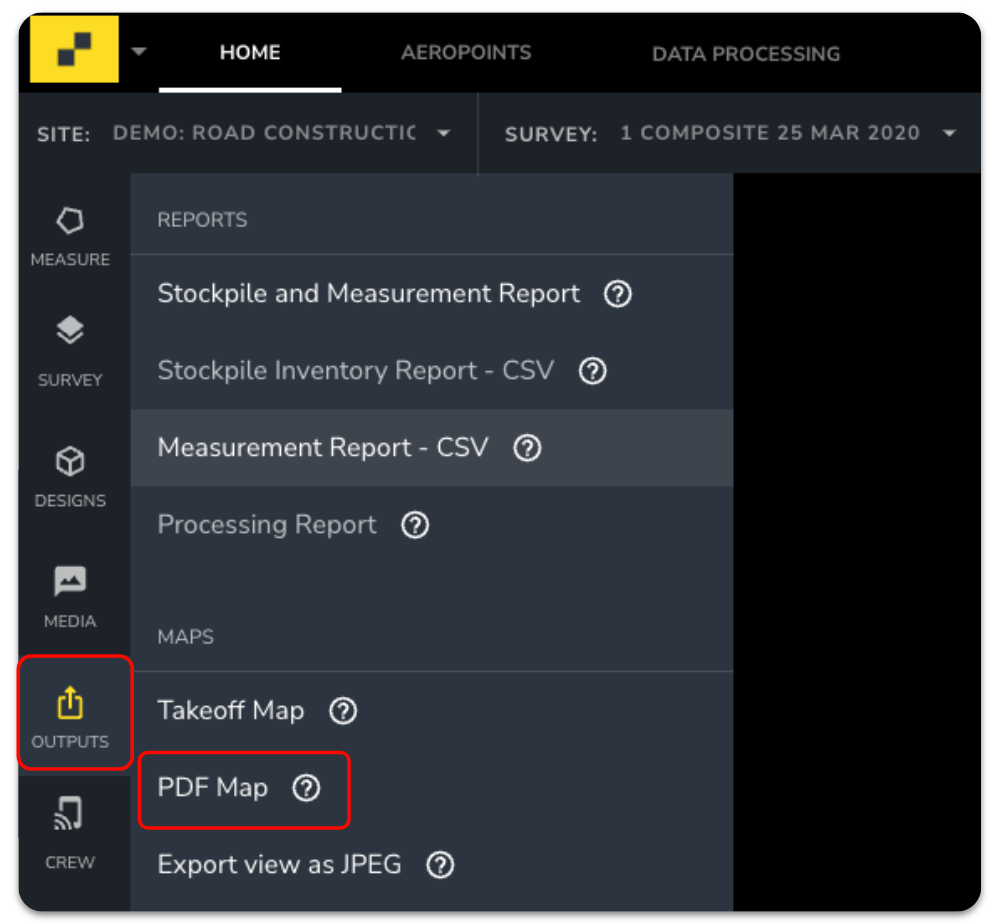Image resolution: width=992 pixels, height=924 pixels.
Task: Click the yellow Propeller logo
Action: point(70,48)
